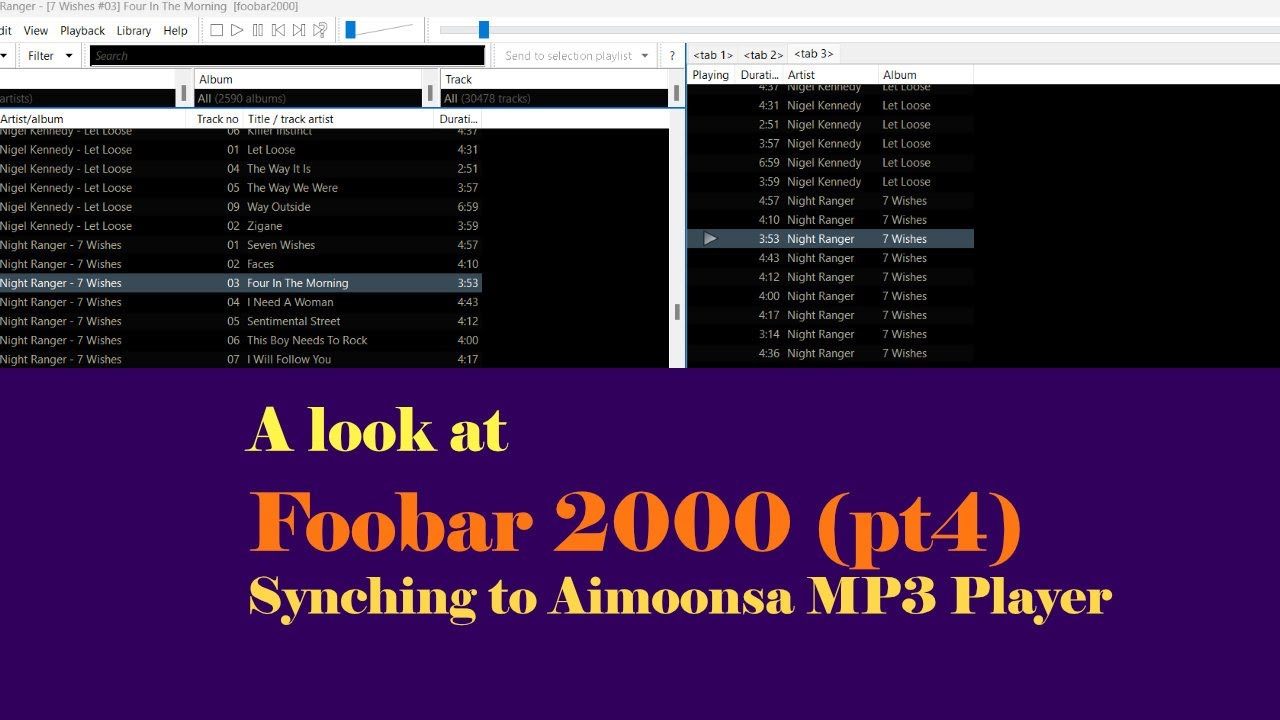Open Send to selection playlist dropdown

pos(576,56)
